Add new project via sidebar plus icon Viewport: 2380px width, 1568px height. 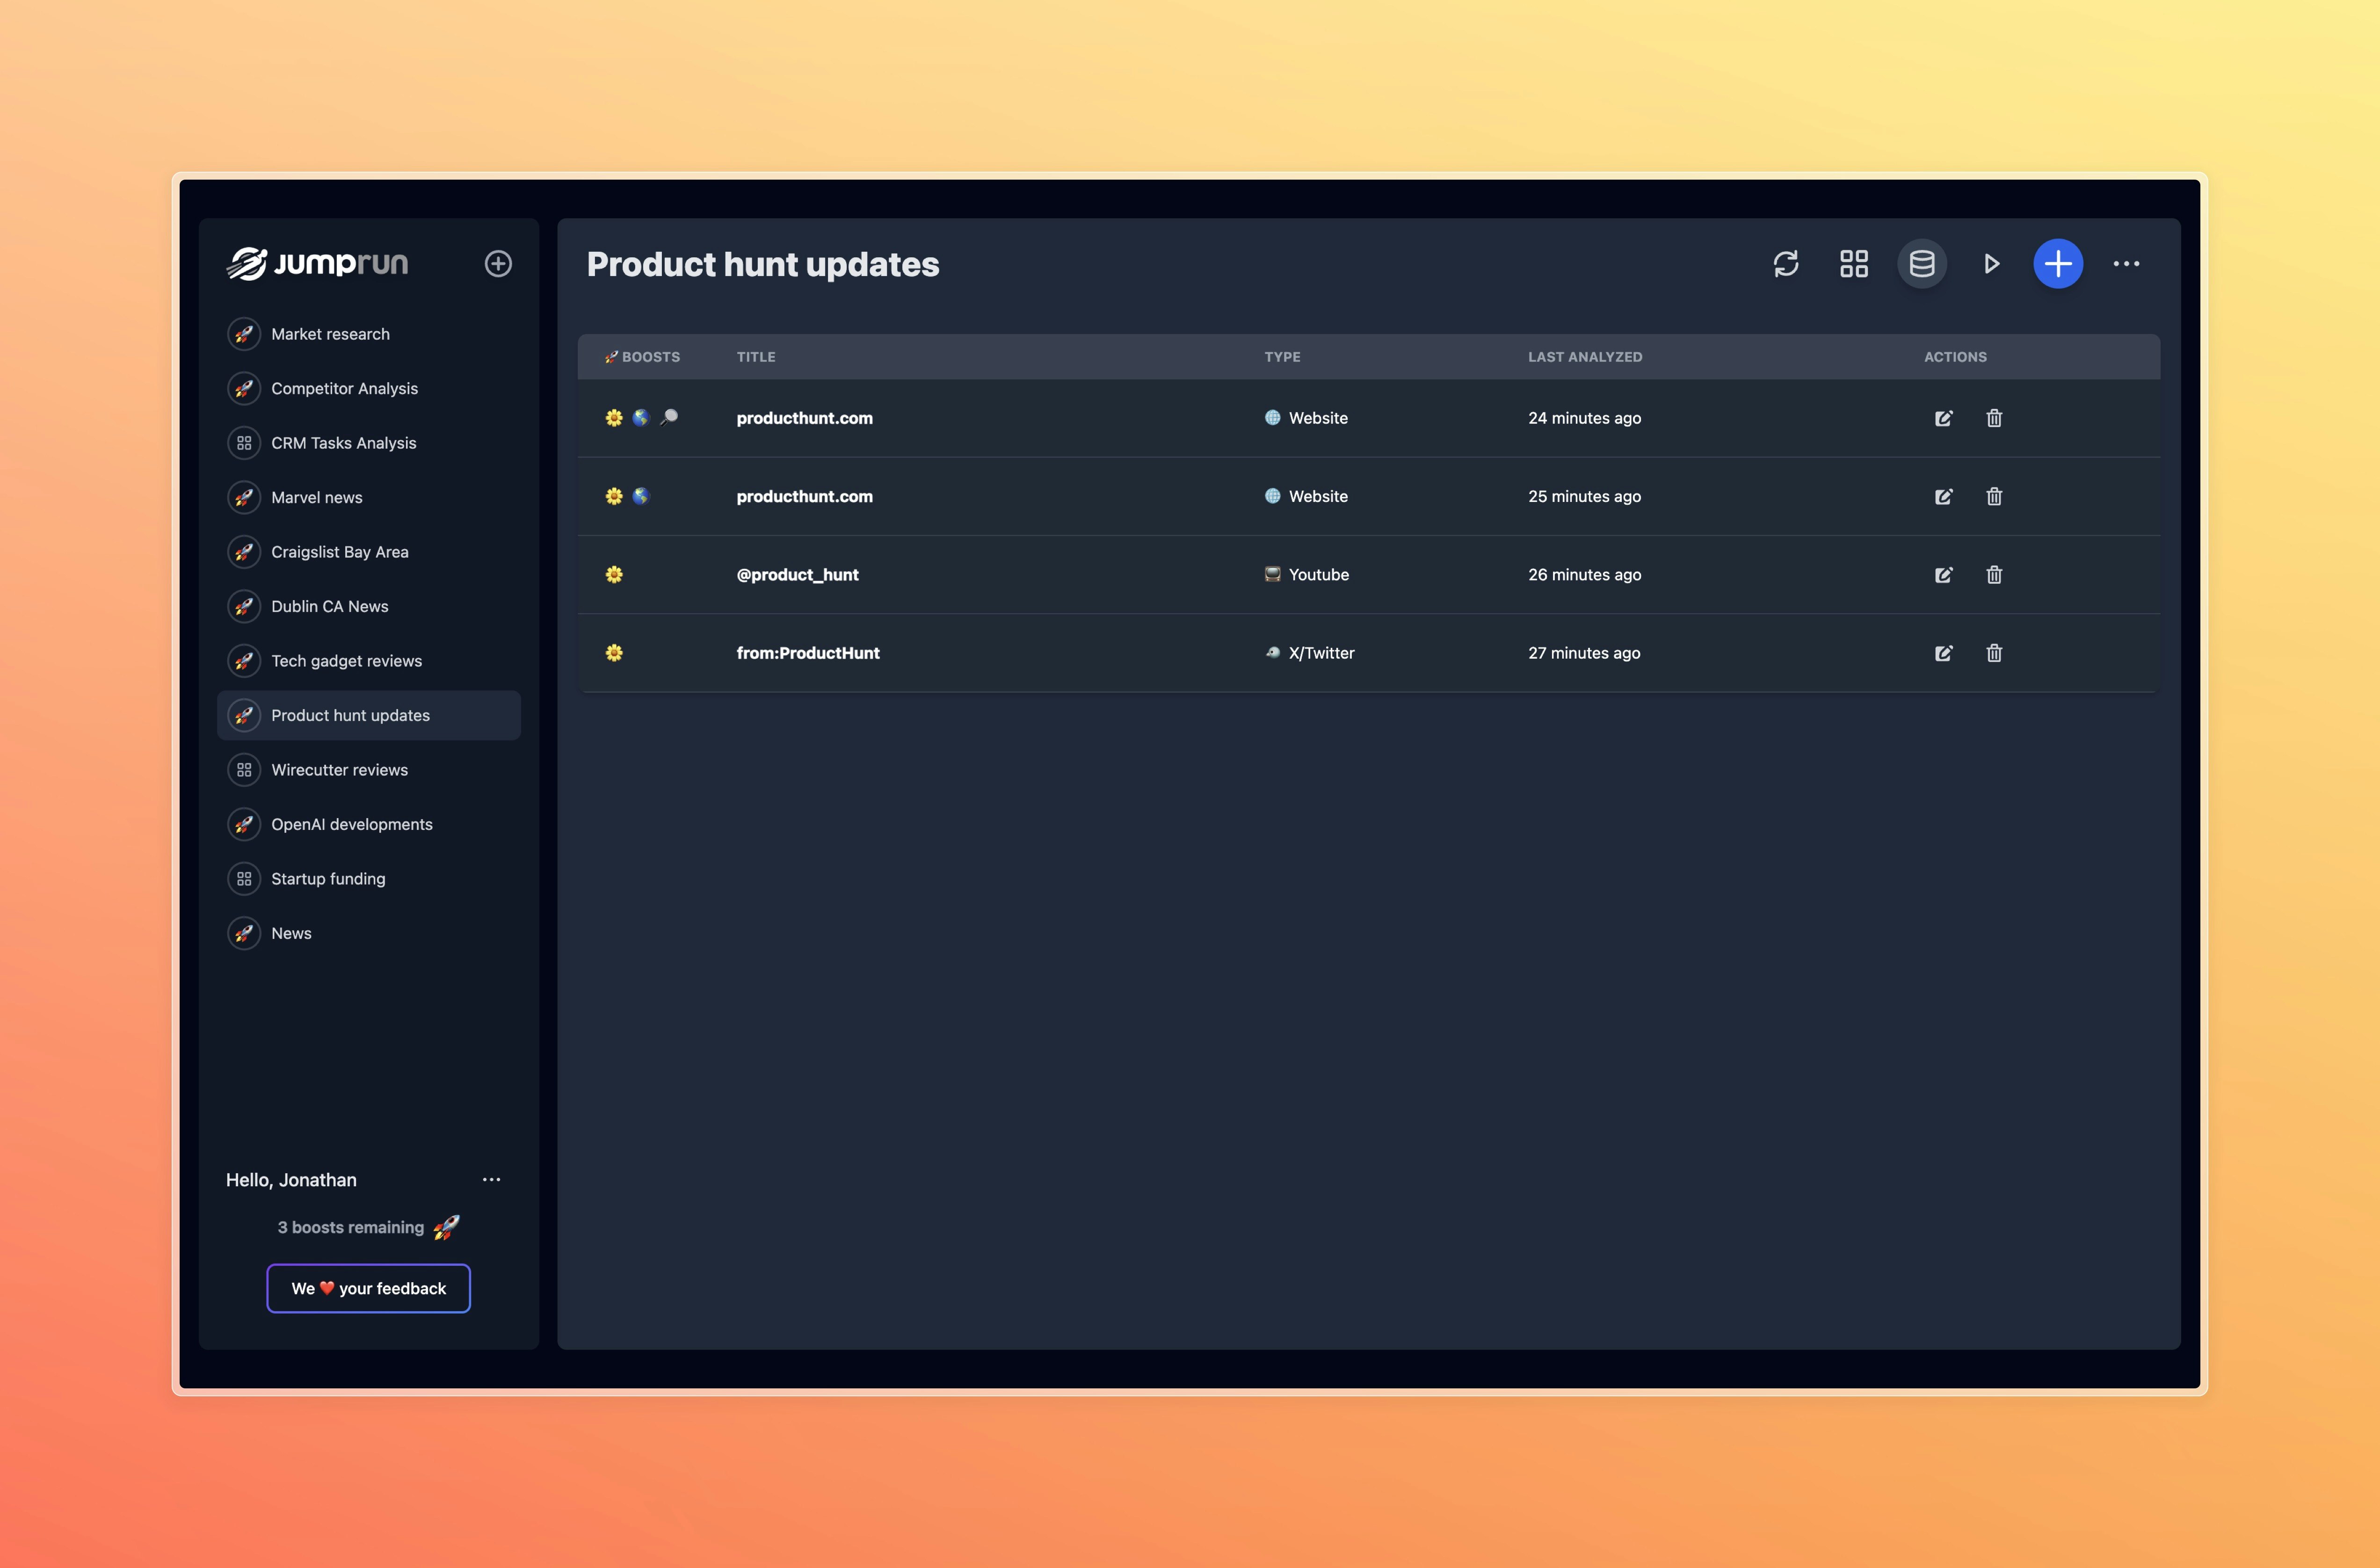point(498,264)
